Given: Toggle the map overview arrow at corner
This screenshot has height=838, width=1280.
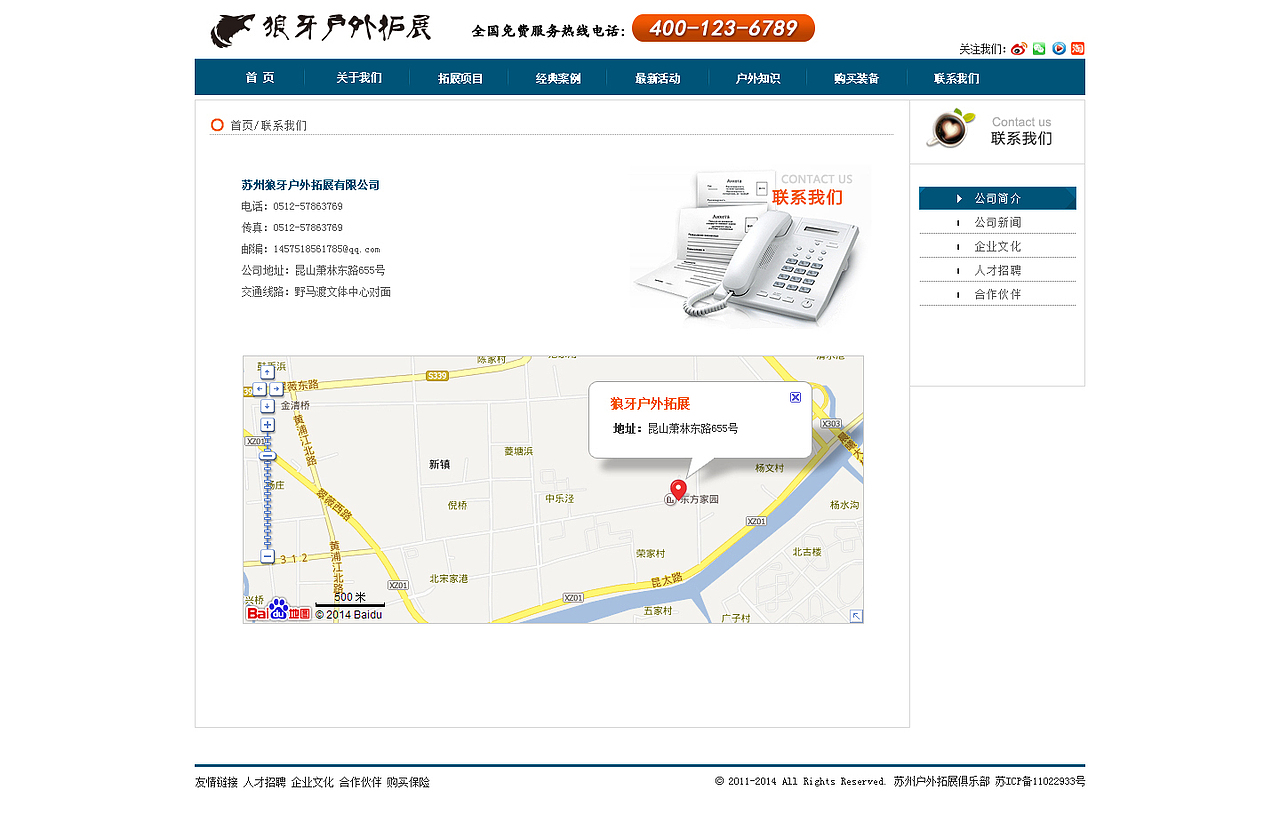Looking at the screenshot, I should tap(856, 616).
